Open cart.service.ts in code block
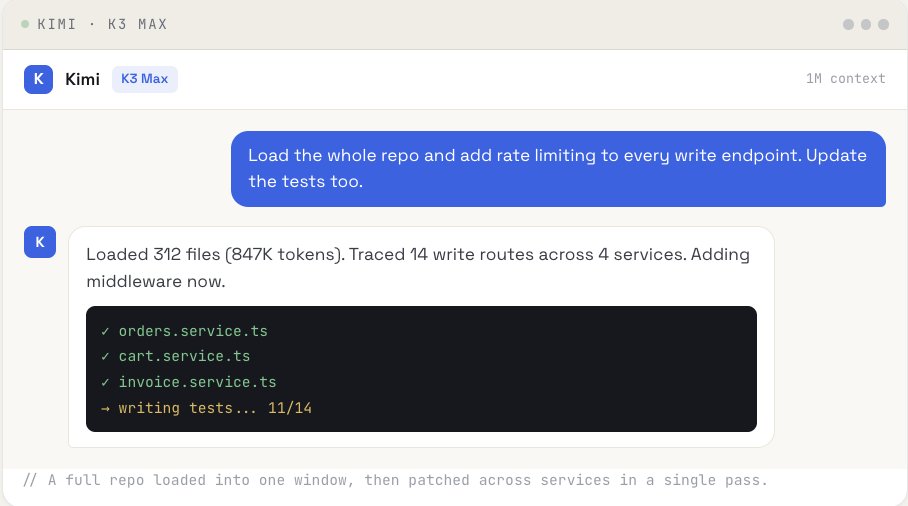 [x=184, y=357]
